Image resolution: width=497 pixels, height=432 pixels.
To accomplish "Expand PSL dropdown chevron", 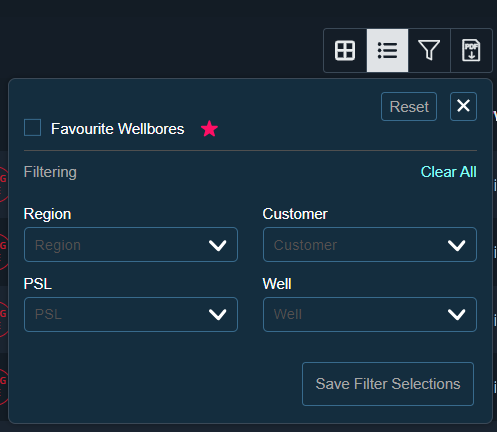I will click(218, 314).
